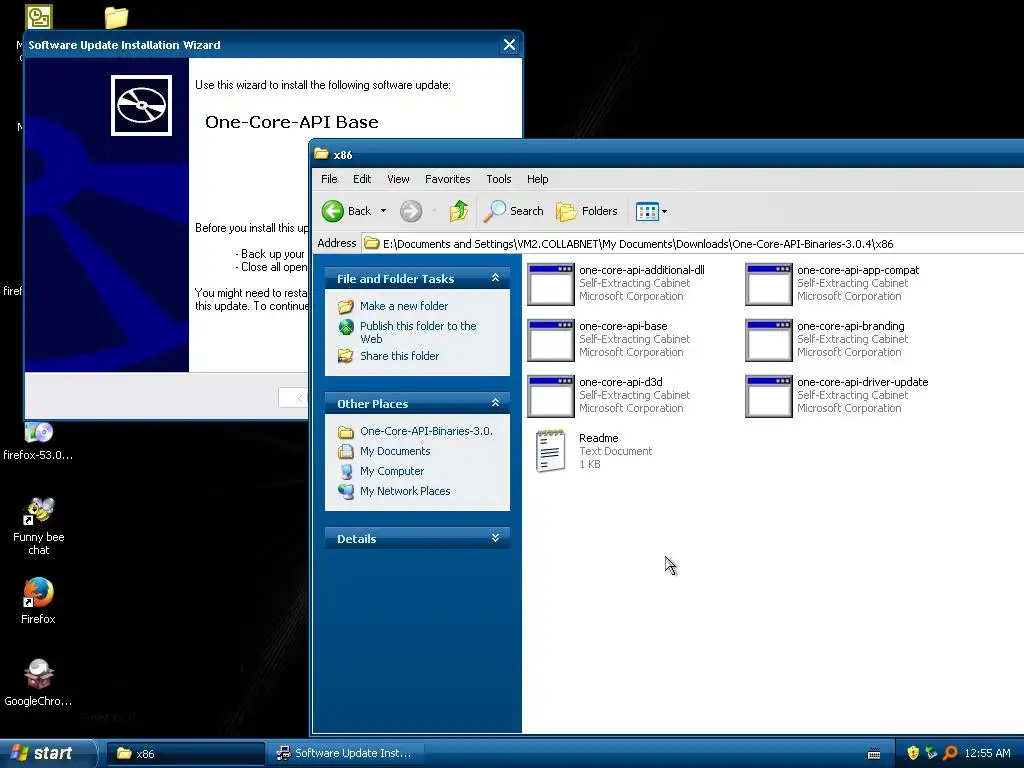Click the x86 explorer window title bar
The width and height of the screenshot is (1024, 768).
666,155
